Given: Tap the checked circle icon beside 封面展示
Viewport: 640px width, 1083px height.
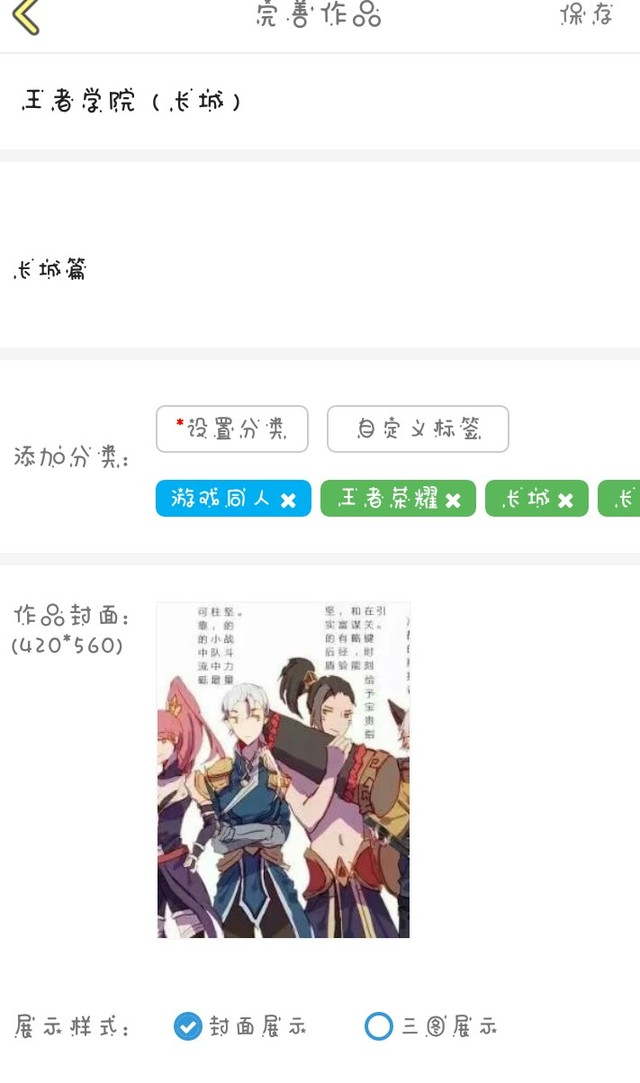Looking at the screenshot, I should point(187,1026).
